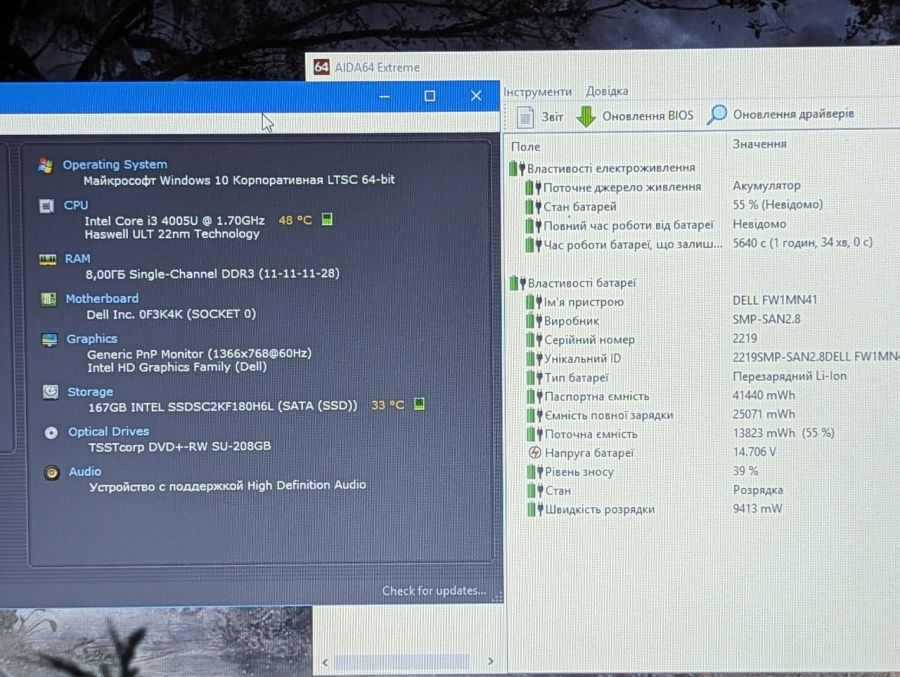Click the DELL FW1MN41 value

775,300
